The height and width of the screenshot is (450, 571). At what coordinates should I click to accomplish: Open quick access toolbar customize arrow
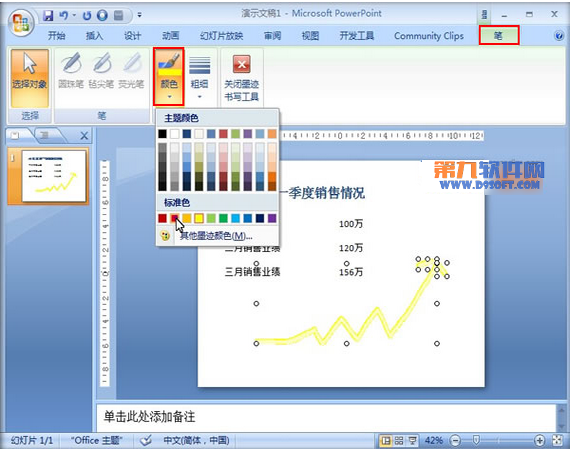tap(139, 15)
